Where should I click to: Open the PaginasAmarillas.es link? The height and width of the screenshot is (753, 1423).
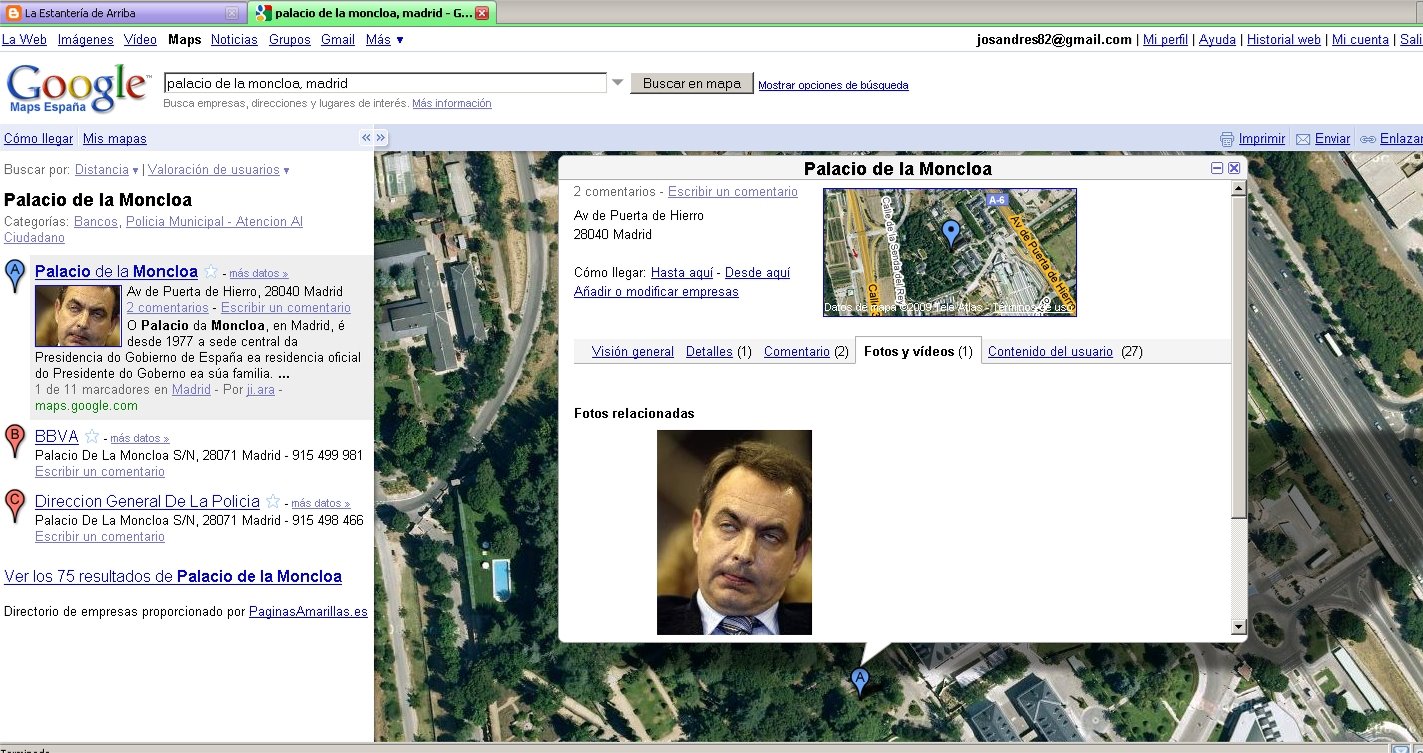pos(308,612)
